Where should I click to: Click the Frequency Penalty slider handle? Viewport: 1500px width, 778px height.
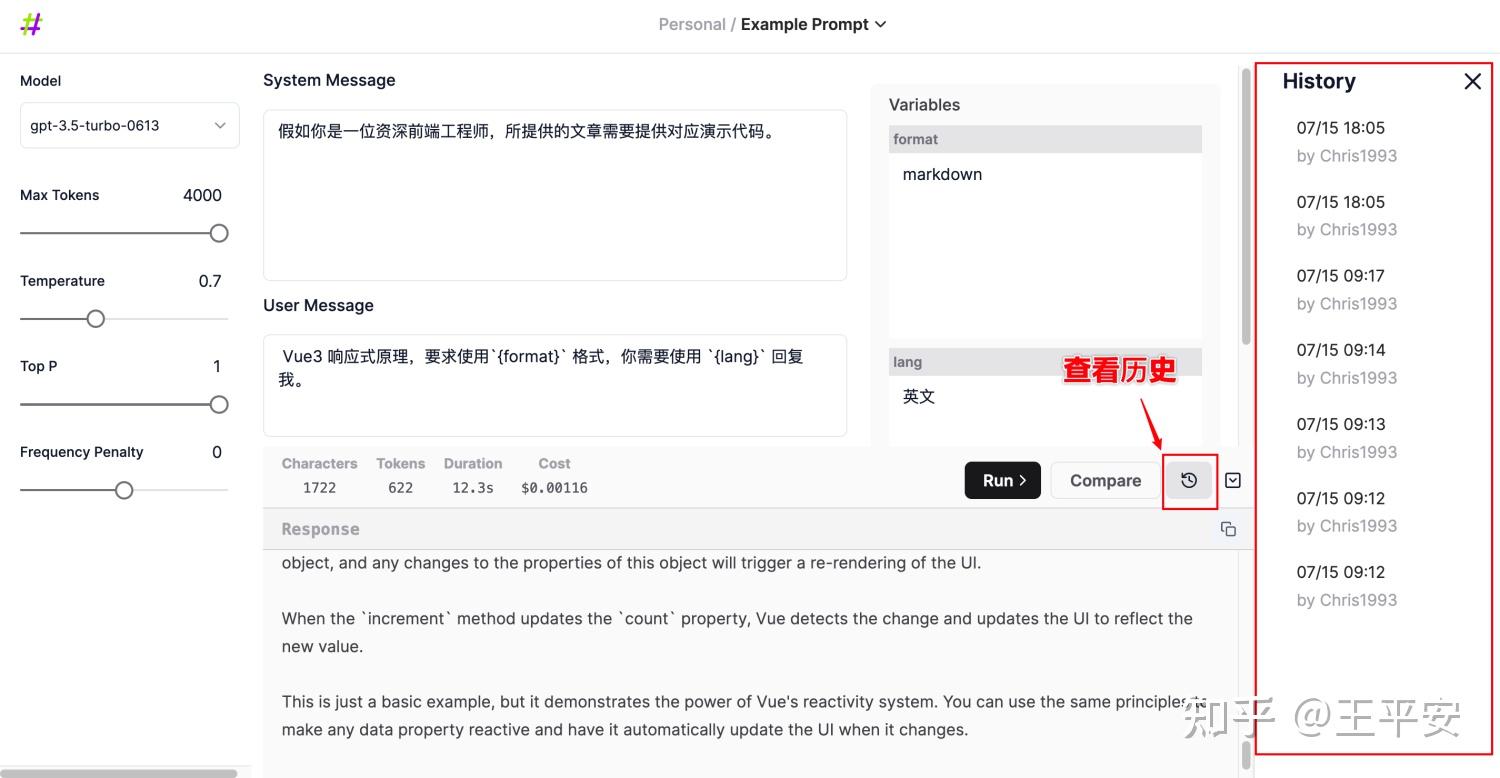(123, 490)
